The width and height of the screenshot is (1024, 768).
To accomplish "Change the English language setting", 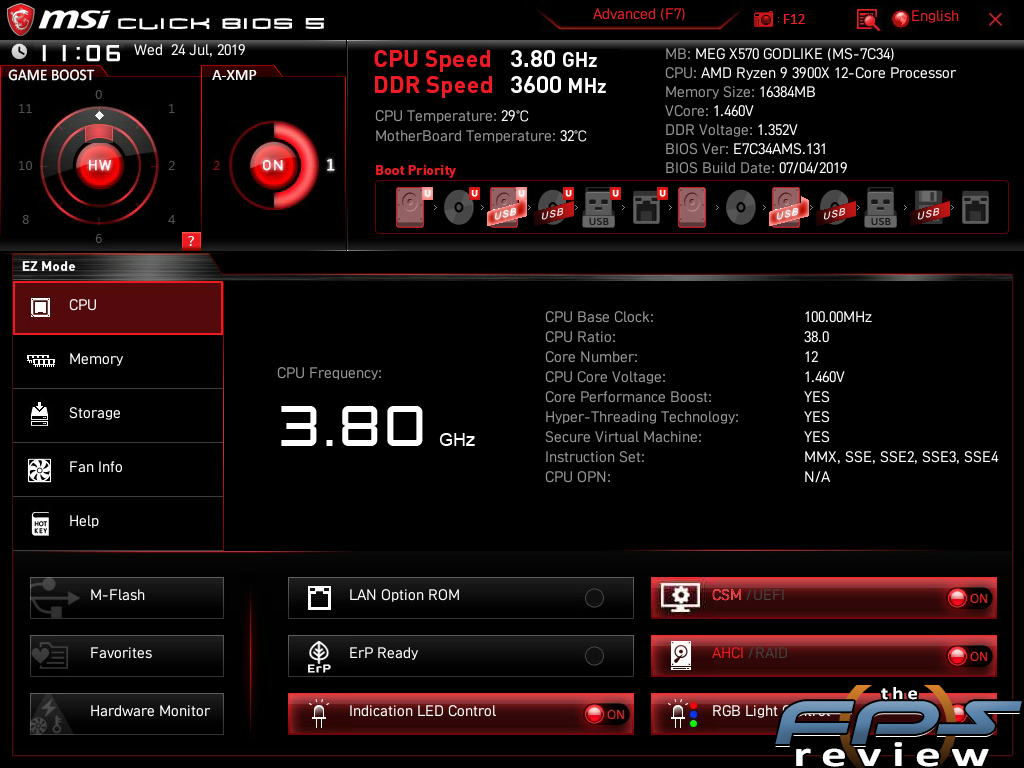I will tap(926, 17).
